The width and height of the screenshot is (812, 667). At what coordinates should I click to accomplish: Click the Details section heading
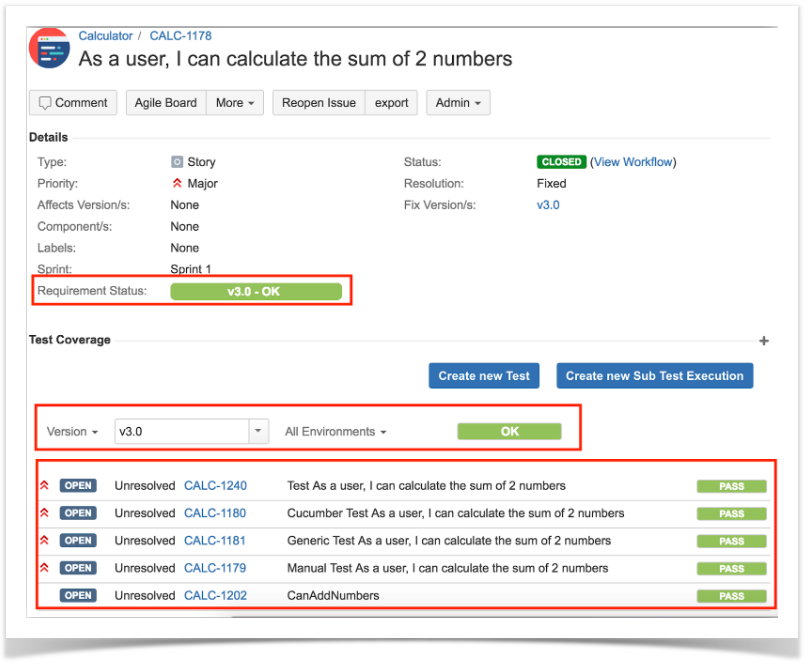[49, 137]
